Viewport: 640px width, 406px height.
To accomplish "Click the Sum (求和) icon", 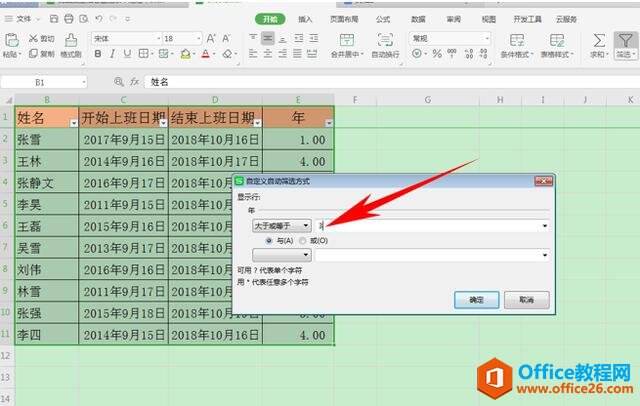I will coord(599,40).
